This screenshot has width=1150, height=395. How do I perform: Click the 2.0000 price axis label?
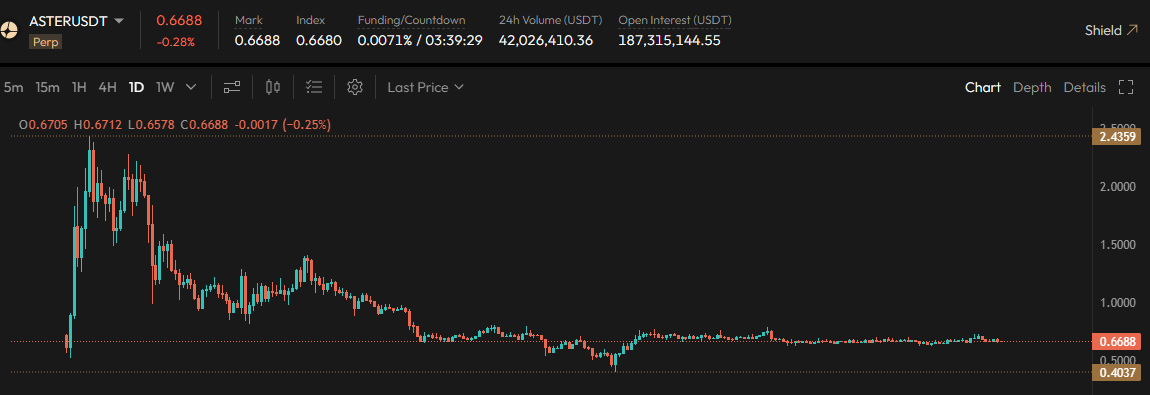click(x=1118, y=187)
